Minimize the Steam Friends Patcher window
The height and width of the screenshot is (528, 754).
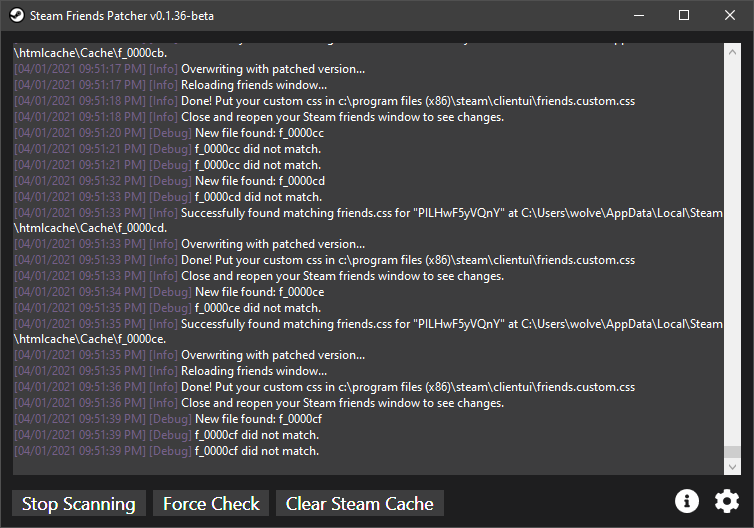pos(639,15)
